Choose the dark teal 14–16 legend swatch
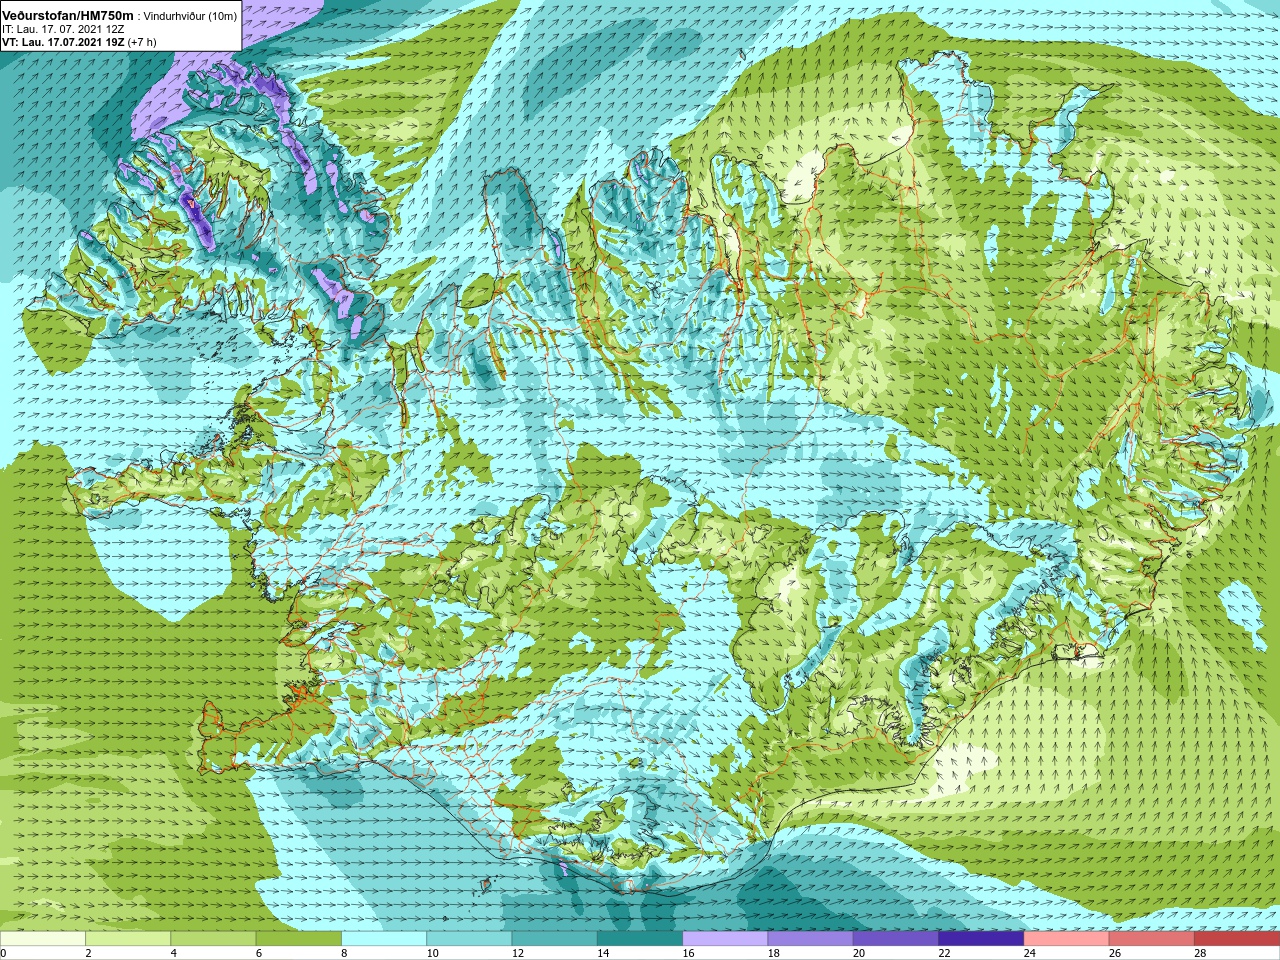 (x=640, y=939)
